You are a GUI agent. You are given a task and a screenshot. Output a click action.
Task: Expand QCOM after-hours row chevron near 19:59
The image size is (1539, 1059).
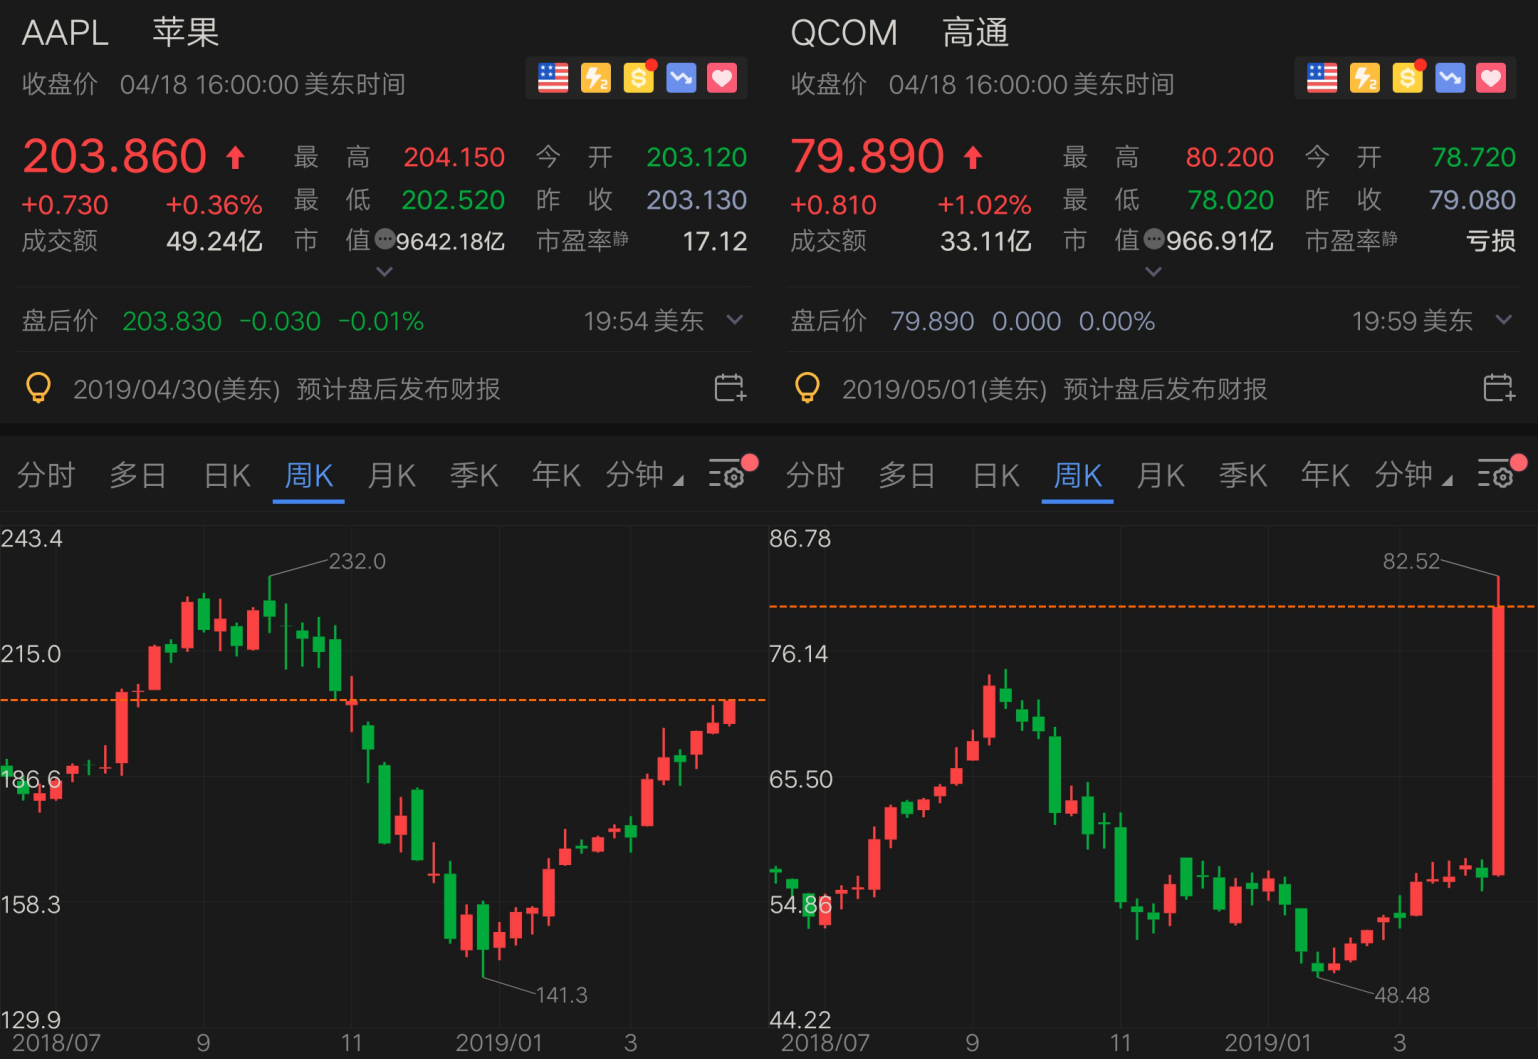coord(1504,320)
